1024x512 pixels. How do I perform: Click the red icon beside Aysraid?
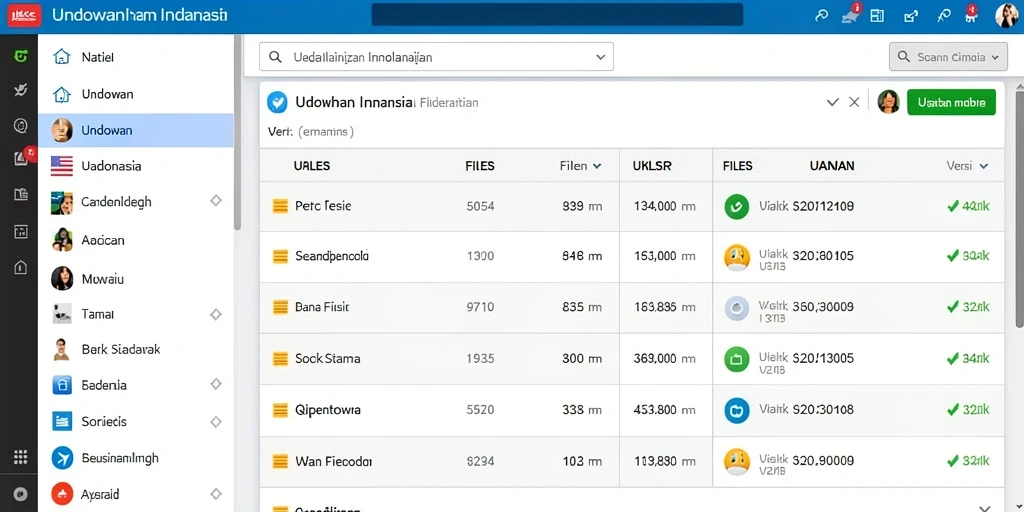[x=62, y=494]
